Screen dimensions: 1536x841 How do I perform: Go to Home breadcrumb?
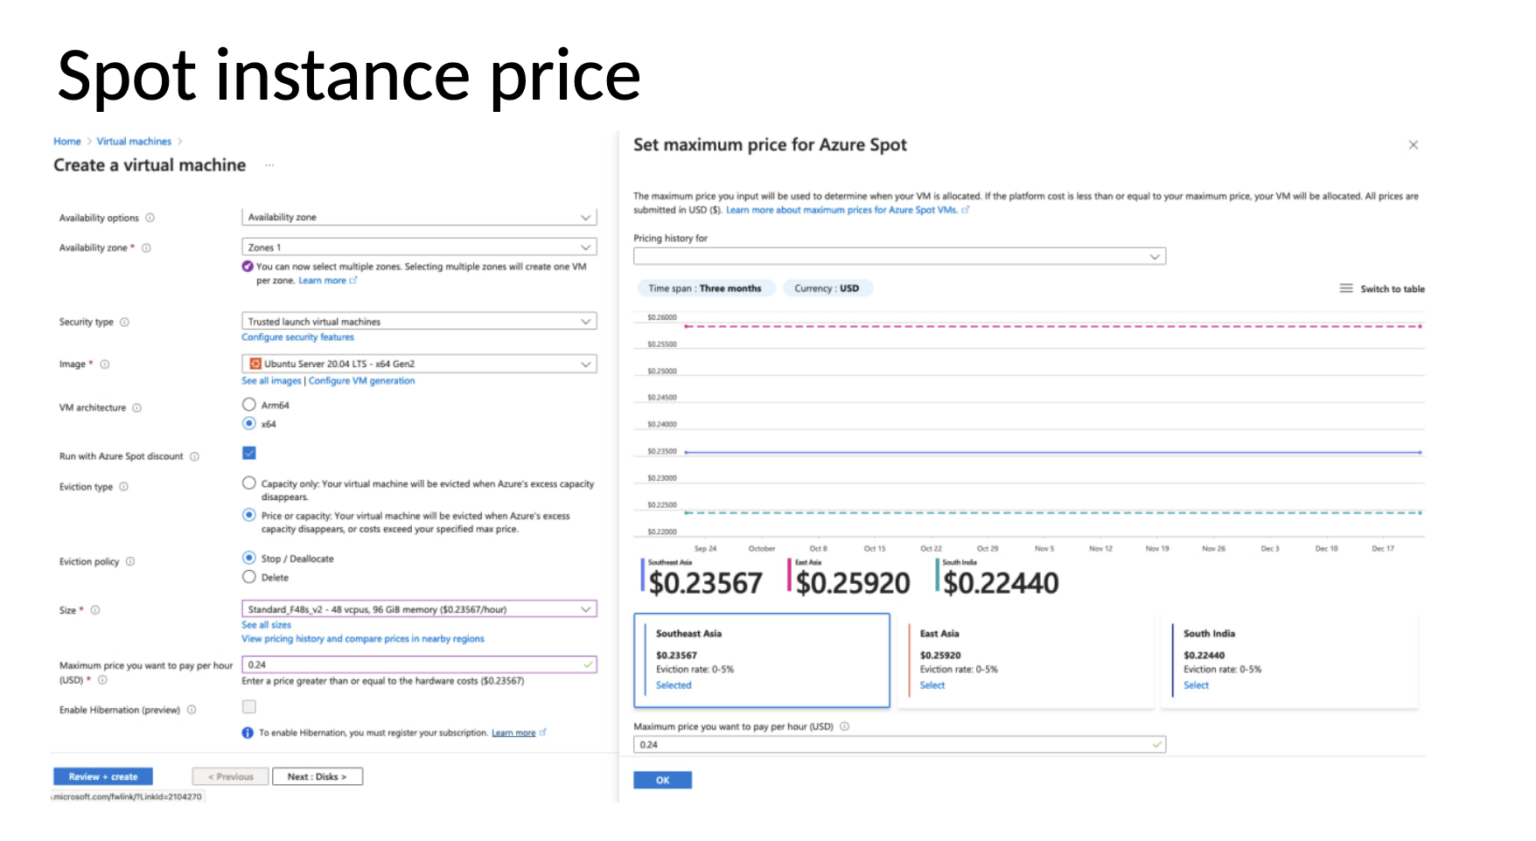tap(67, 142)
